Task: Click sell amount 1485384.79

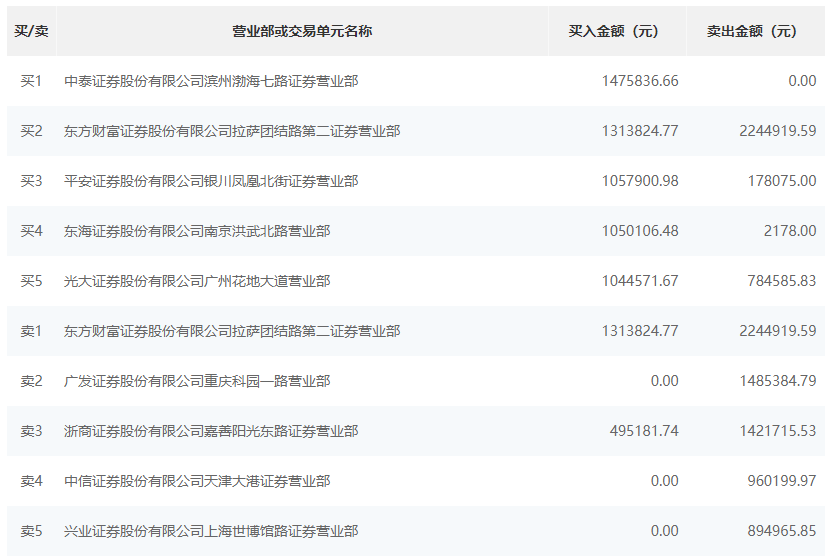Action: (778, 381)
